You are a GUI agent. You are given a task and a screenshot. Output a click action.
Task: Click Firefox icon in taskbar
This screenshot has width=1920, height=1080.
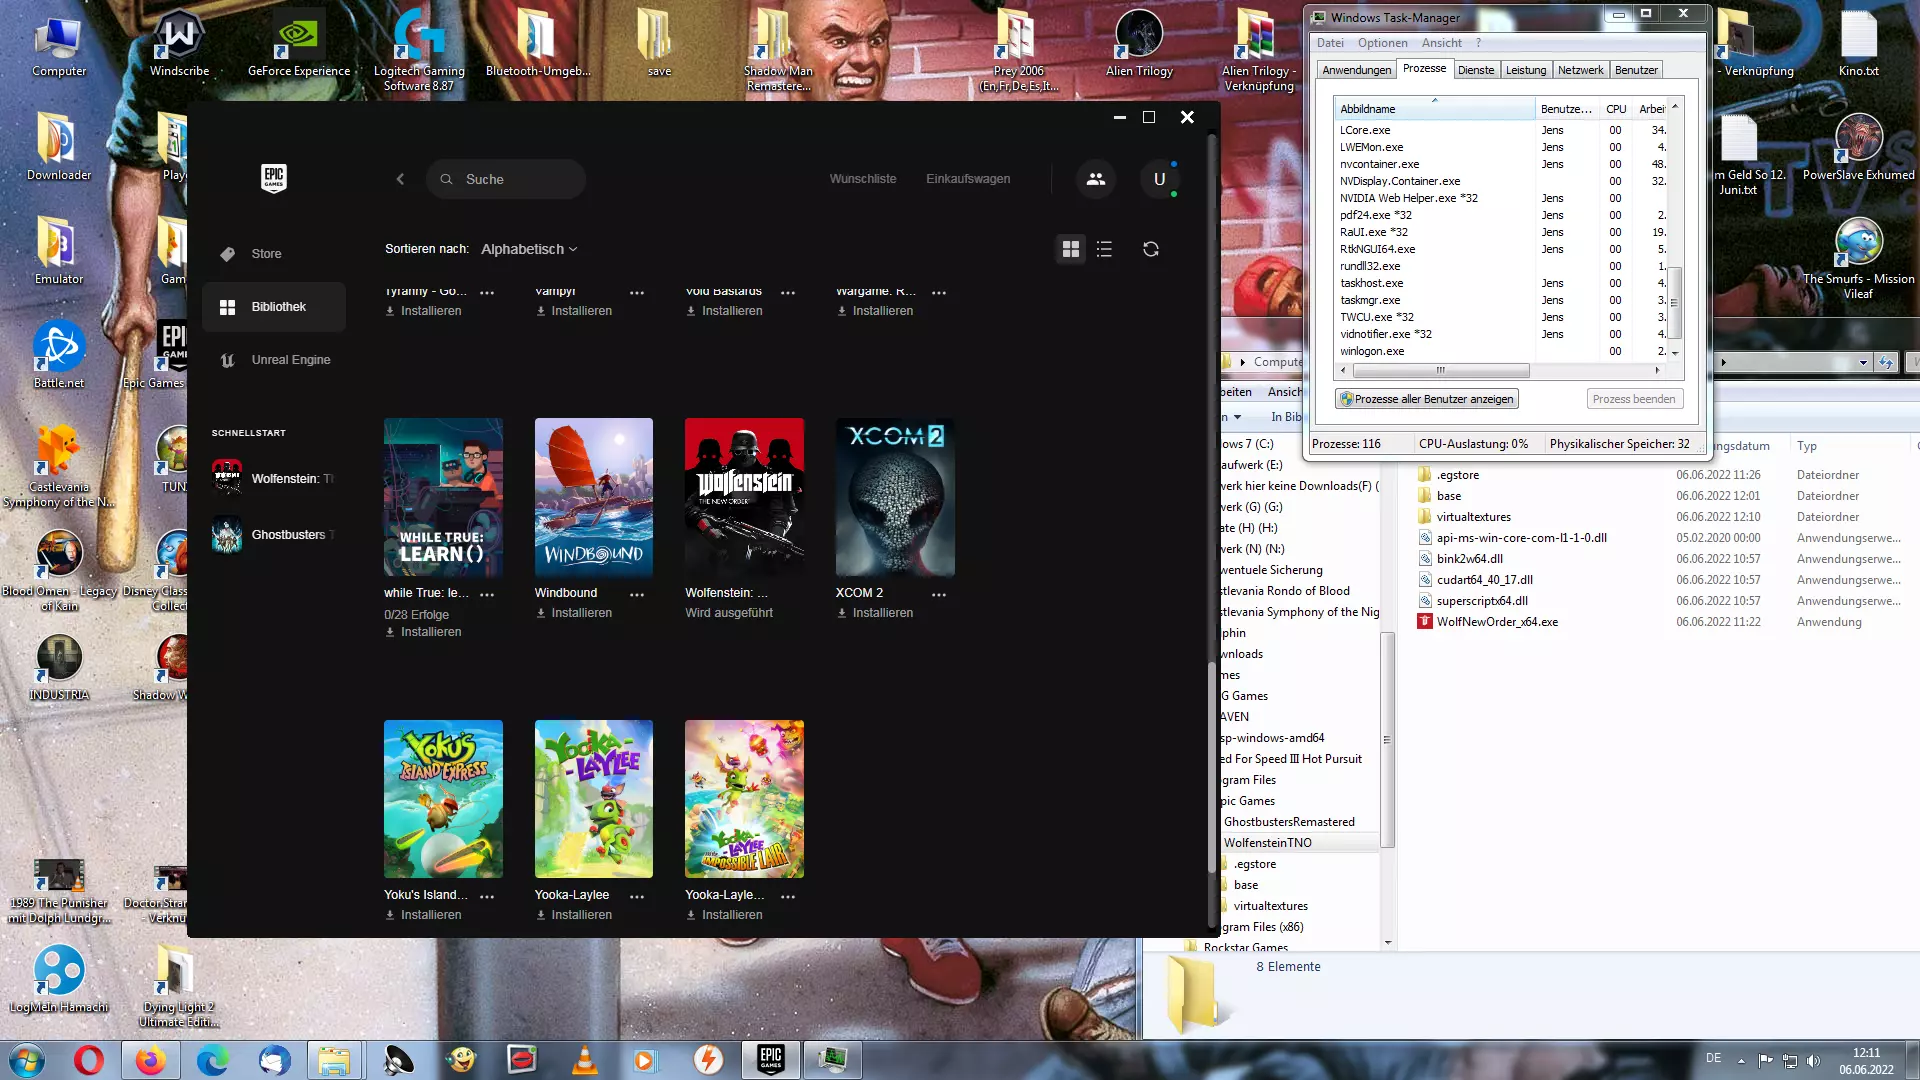(x=151, y=1060)
